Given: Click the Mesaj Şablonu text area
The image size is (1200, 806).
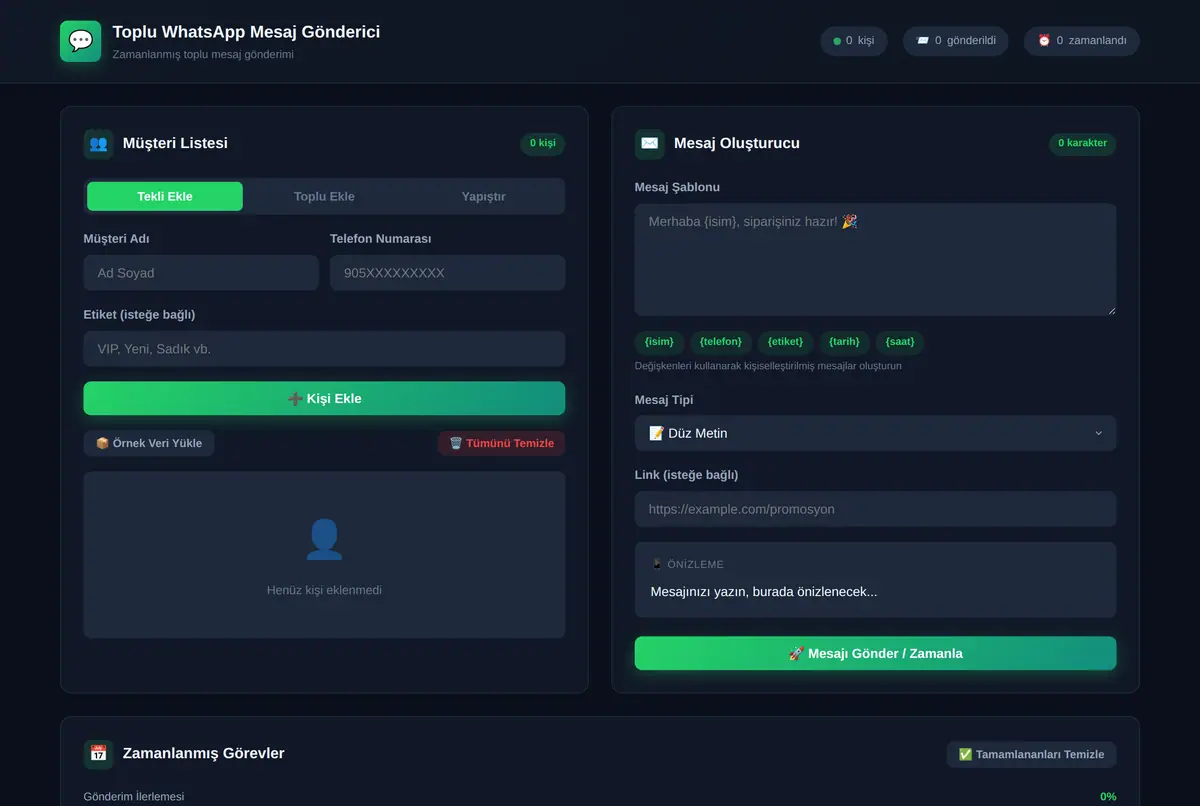Looking at the screenshot, I should (x=875, y=260).
